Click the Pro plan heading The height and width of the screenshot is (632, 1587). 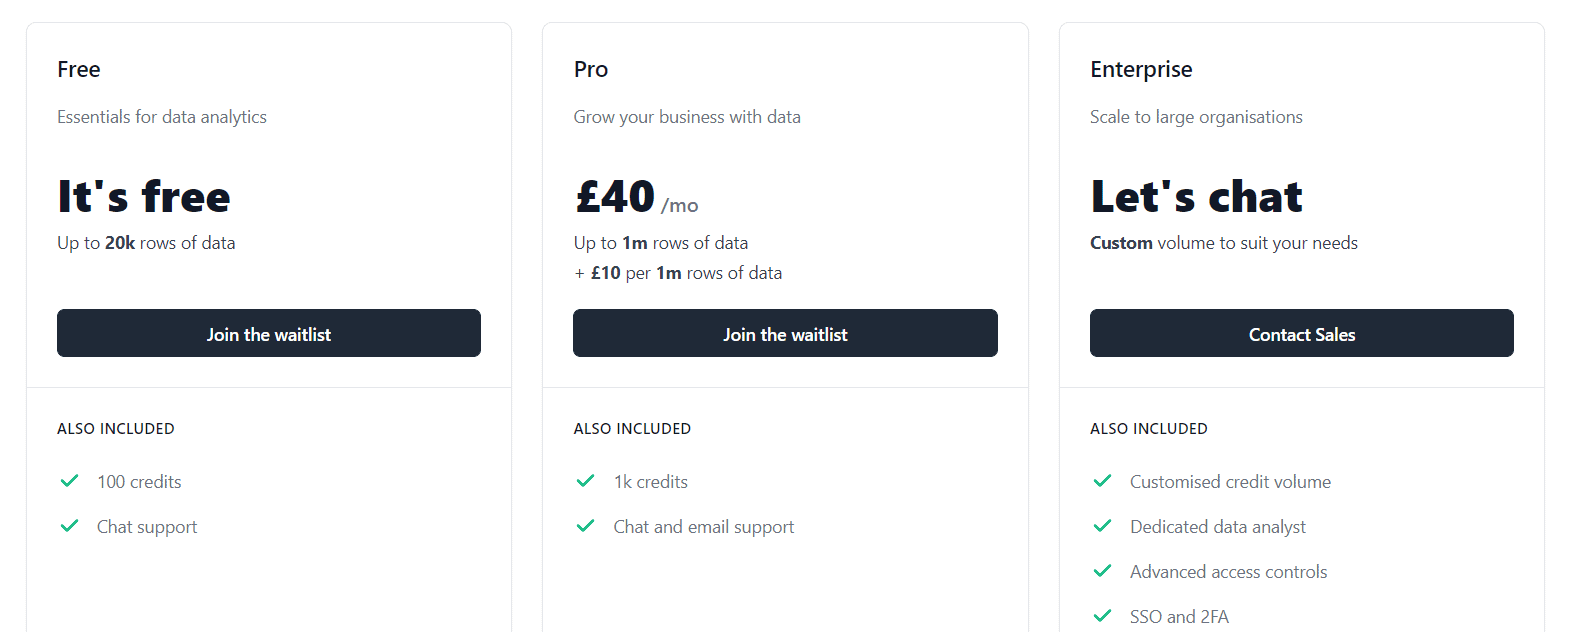pyautogui.click(x=591, y=69)
